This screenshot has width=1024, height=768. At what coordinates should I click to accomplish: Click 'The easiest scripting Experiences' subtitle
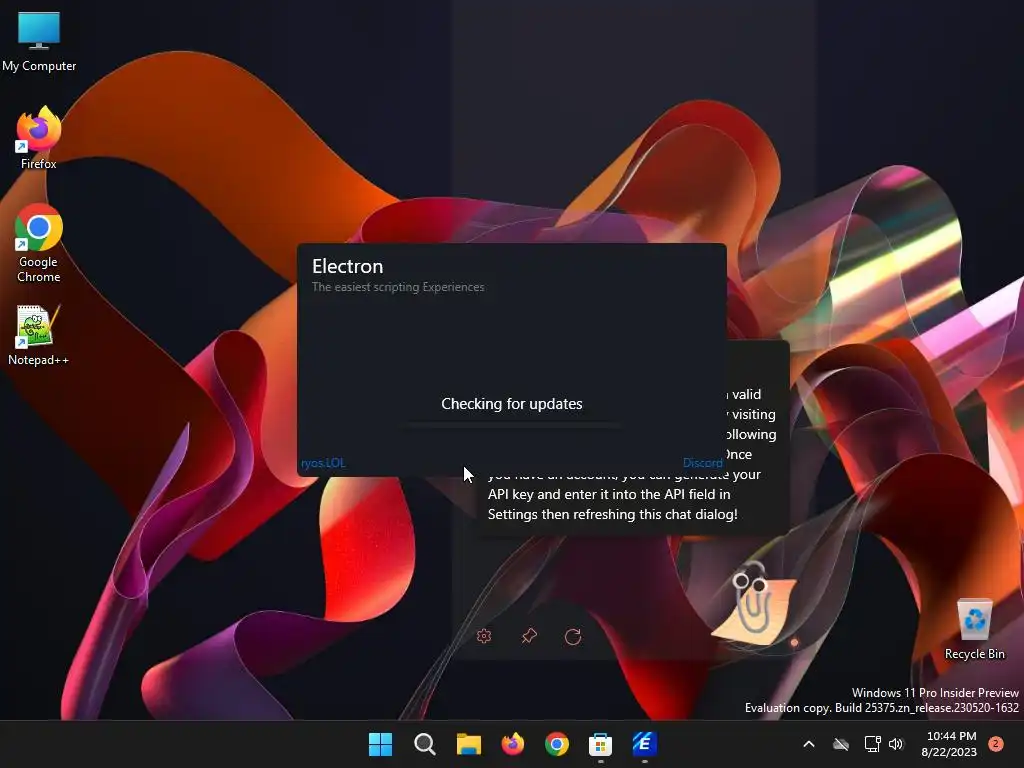tap(398, 287)
